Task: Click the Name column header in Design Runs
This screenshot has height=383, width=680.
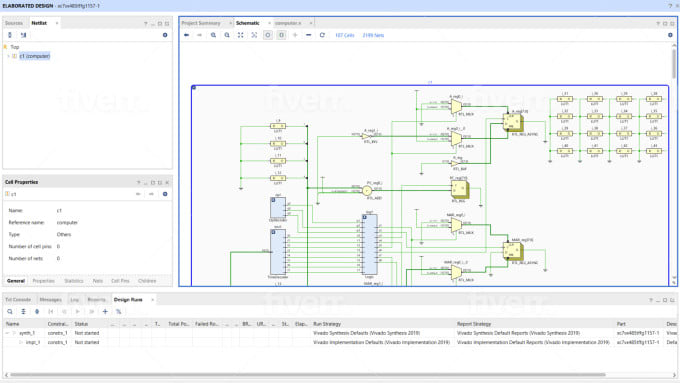Action: (x=13, y=324)
